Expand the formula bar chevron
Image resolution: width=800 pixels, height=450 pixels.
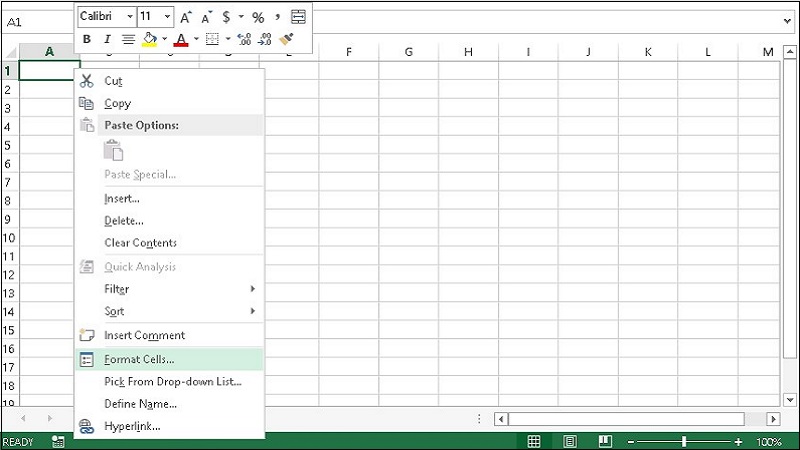(x=788, y=21)
